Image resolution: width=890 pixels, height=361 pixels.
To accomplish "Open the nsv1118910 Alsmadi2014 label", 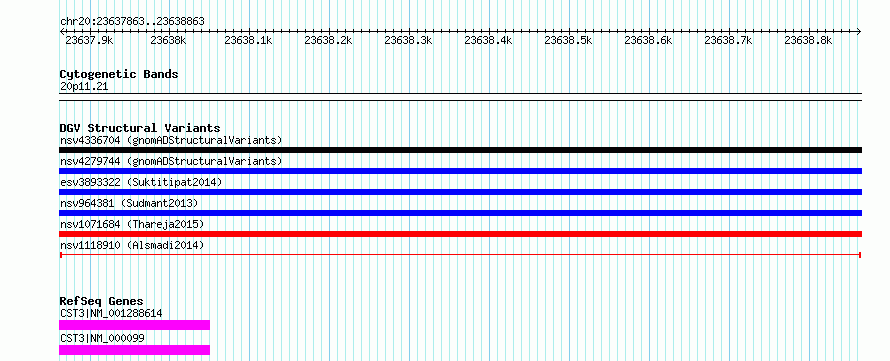I will coord(132,245).
